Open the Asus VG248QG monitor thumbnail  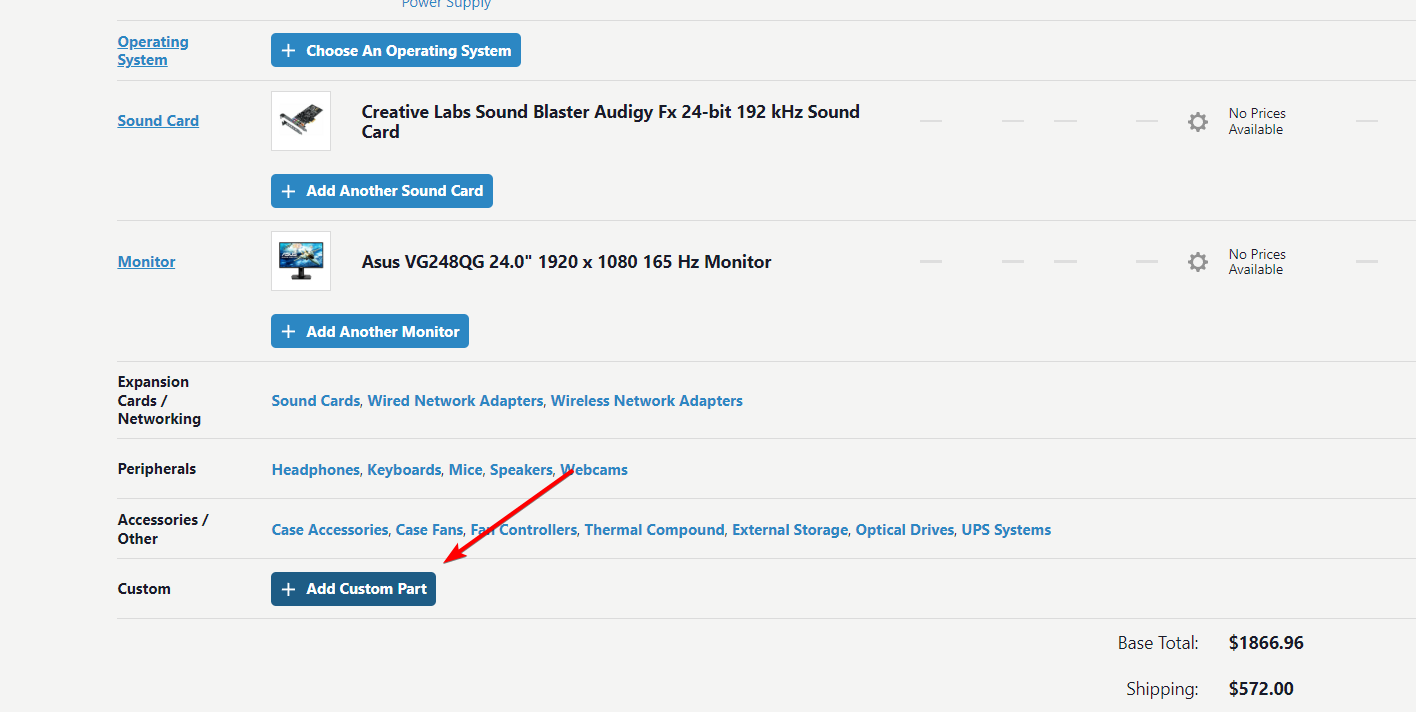pos(300,261)
